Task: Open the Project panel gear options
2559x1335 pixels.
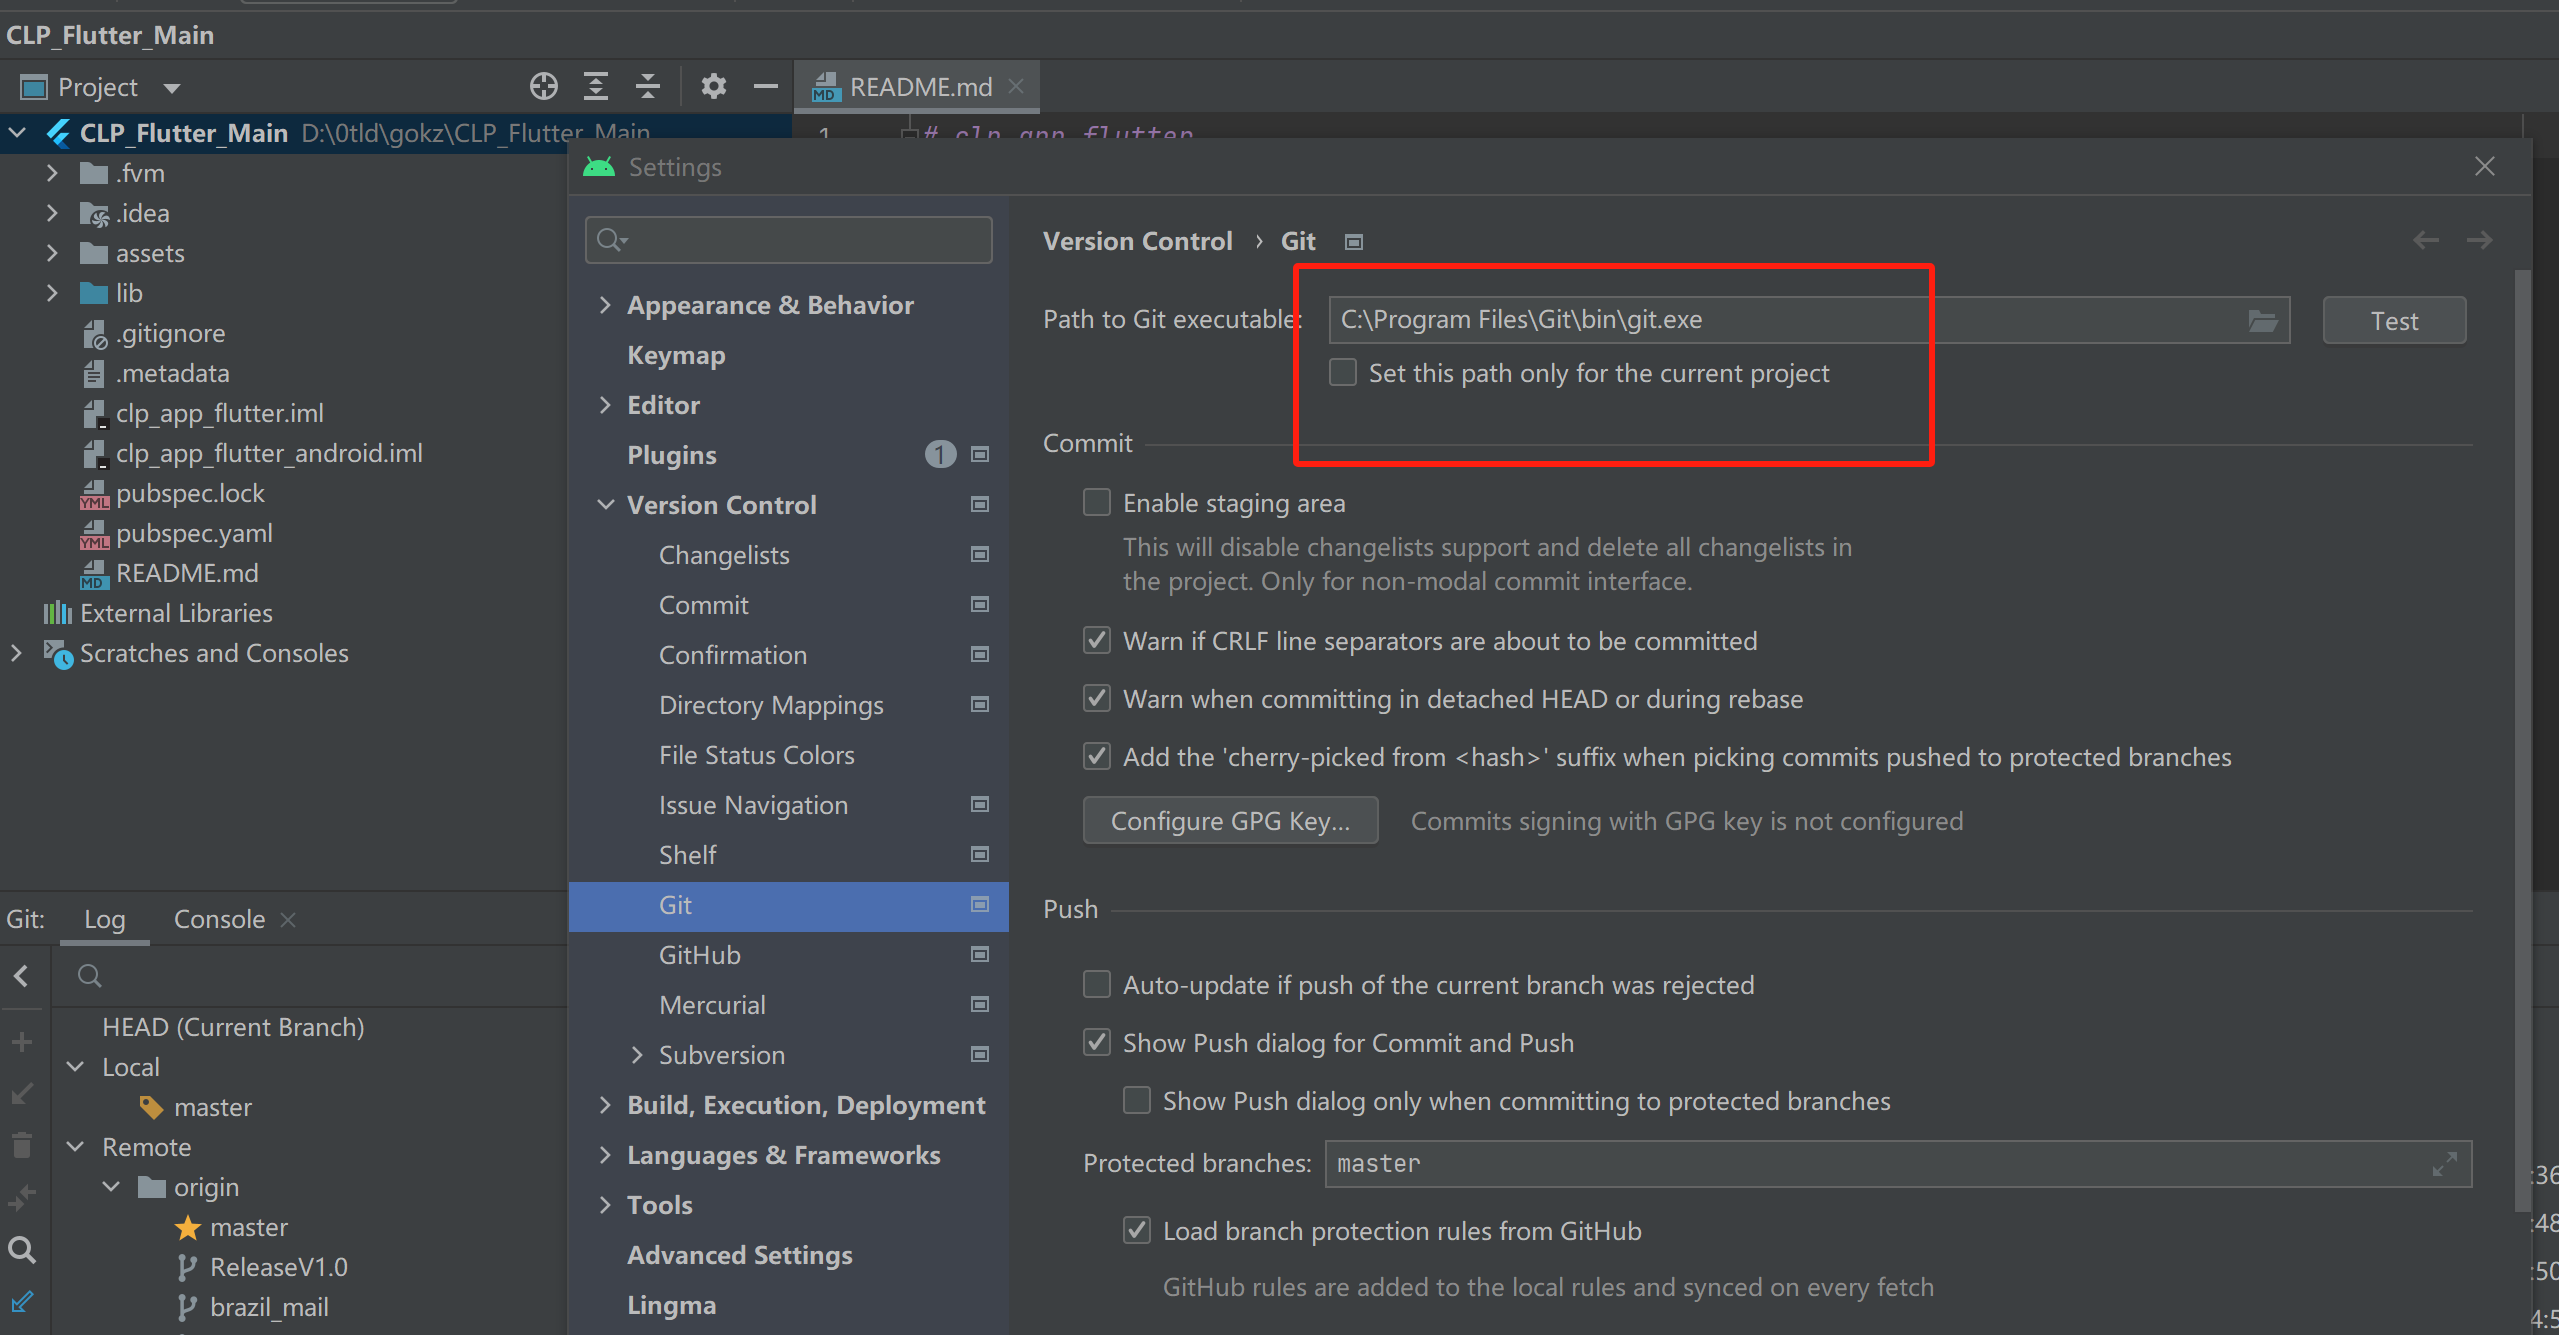Action: (x=713, y=87)
